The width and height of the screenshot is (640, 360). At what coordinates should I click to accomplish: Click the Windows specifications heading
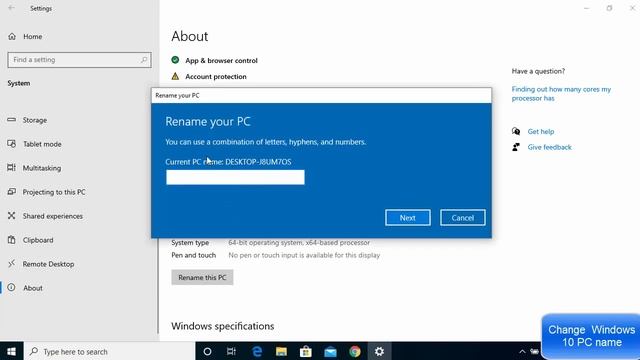click(222, 326)
